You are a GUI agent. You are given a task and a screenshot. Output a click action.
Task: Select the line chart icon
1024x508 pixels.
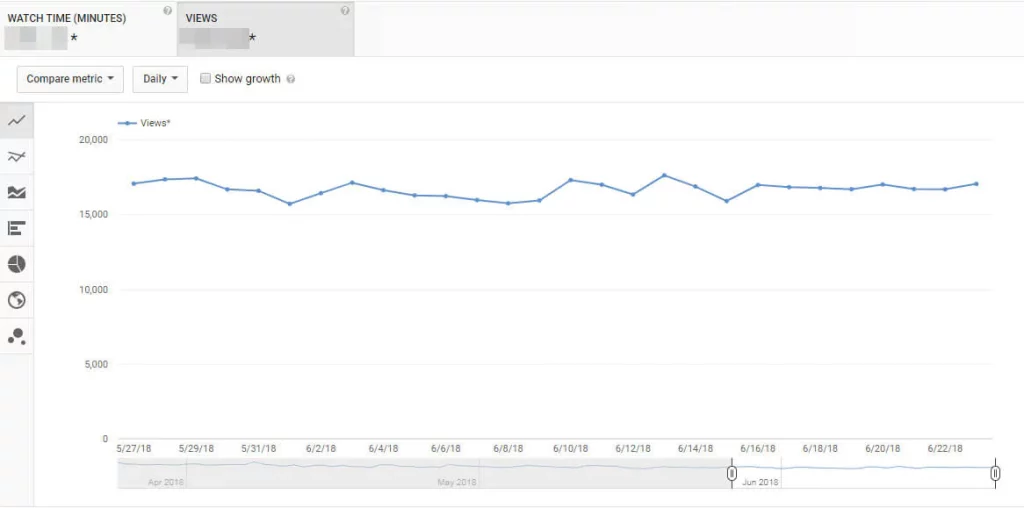coord(16,120)
